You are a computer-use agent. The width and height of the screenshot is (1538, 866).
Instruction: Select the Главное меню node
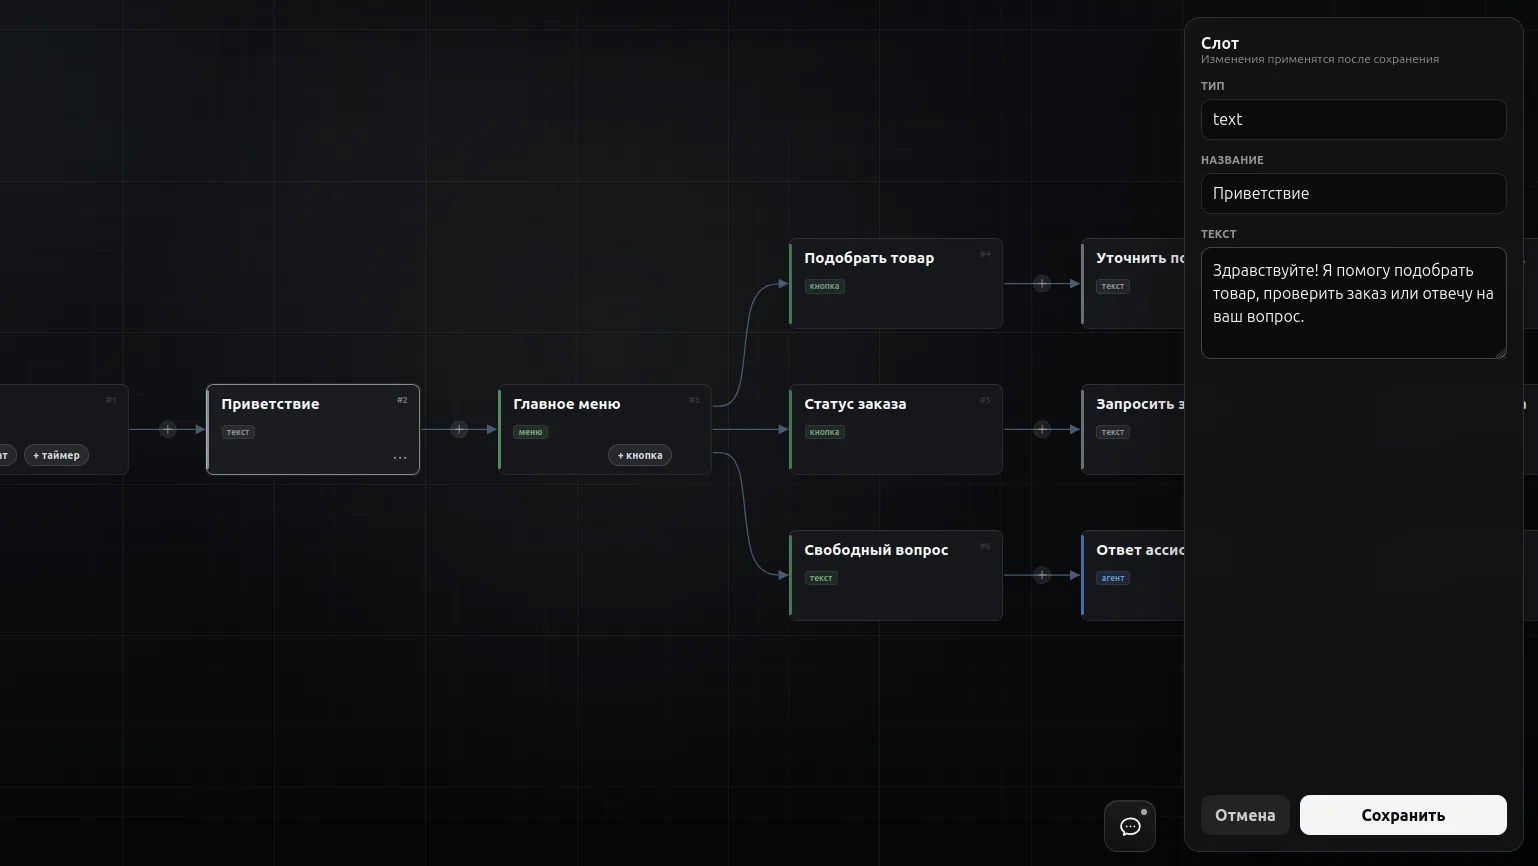click(x=605, y=429)
